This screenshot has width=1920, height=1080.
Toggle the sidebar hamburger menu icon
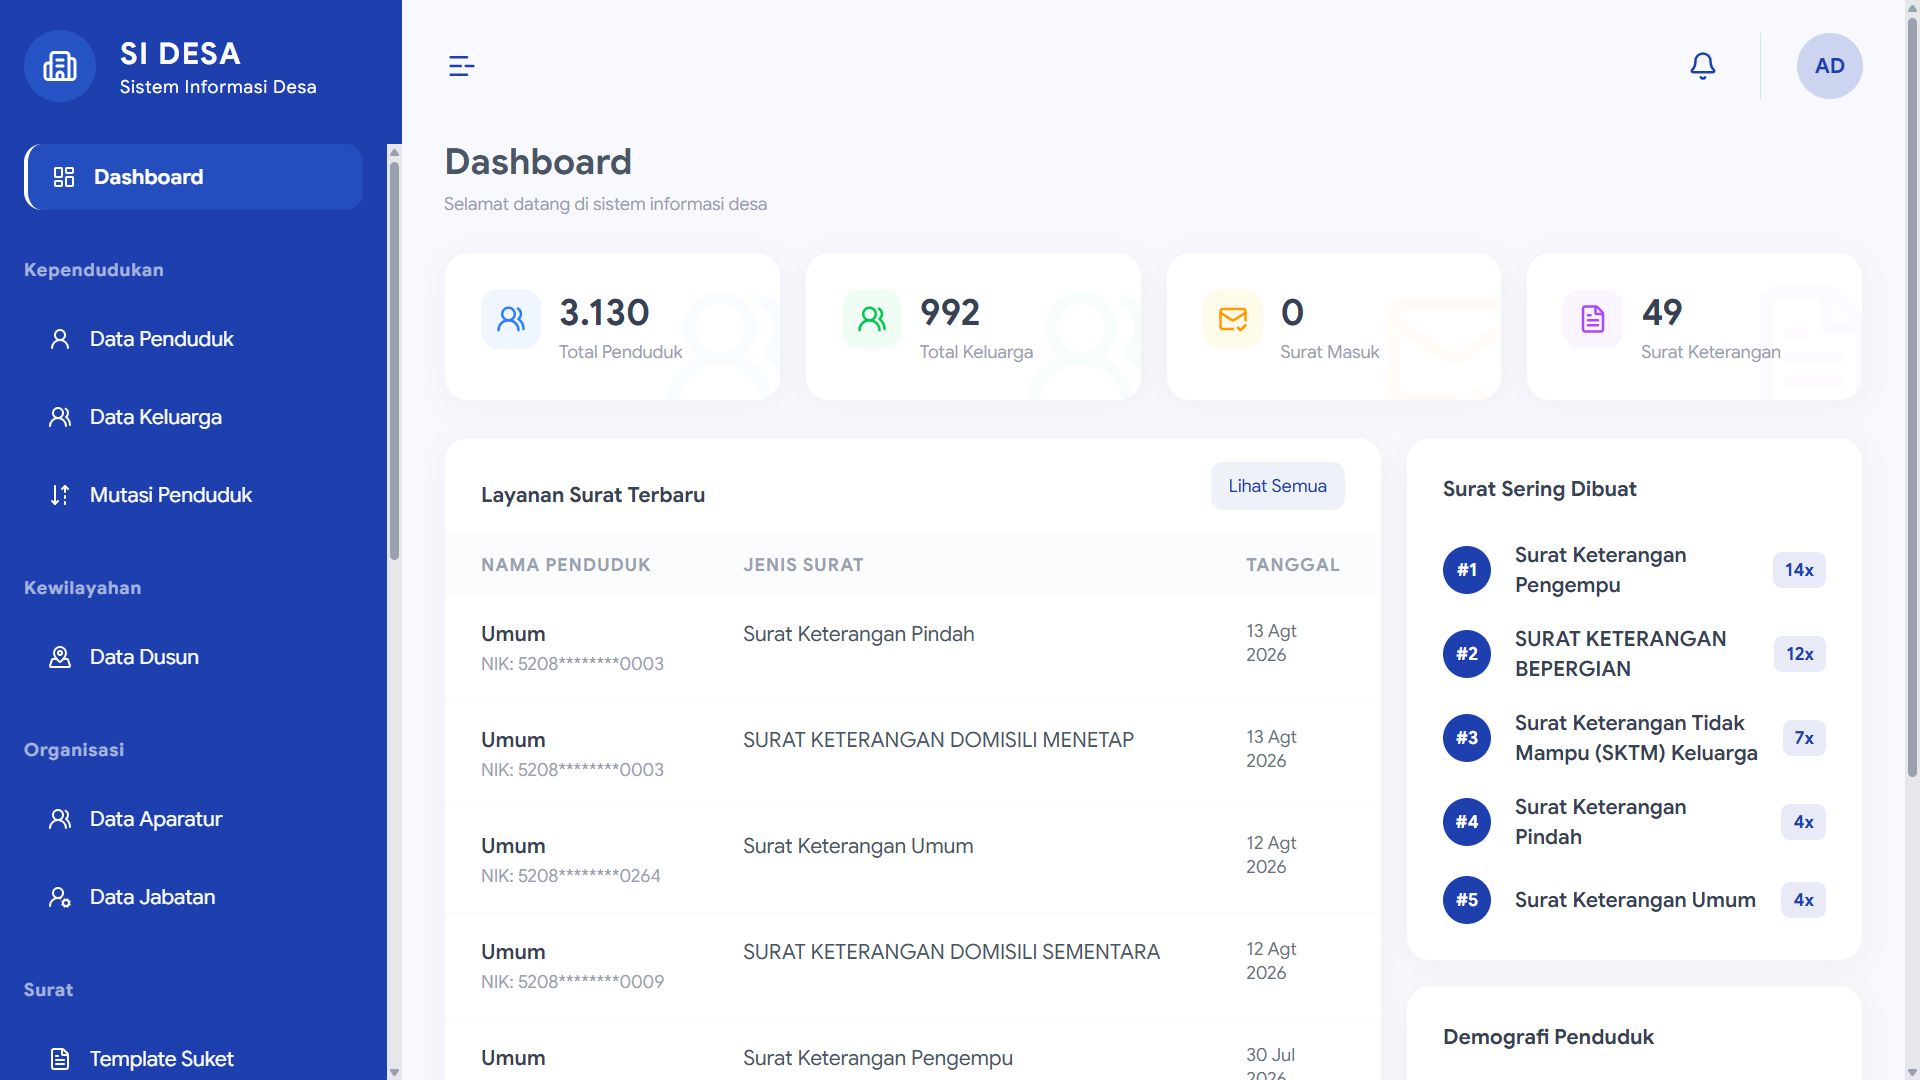461,66
